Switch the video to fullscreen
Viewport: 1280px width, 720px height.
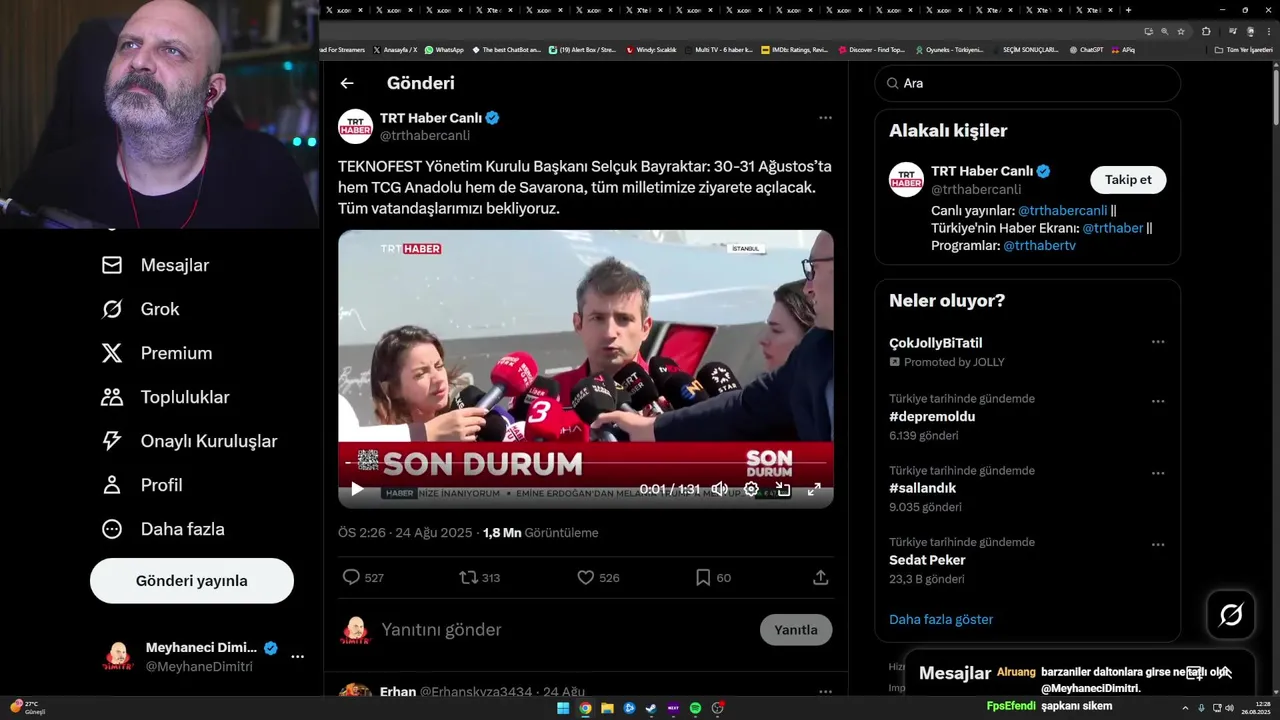point(814,489)
